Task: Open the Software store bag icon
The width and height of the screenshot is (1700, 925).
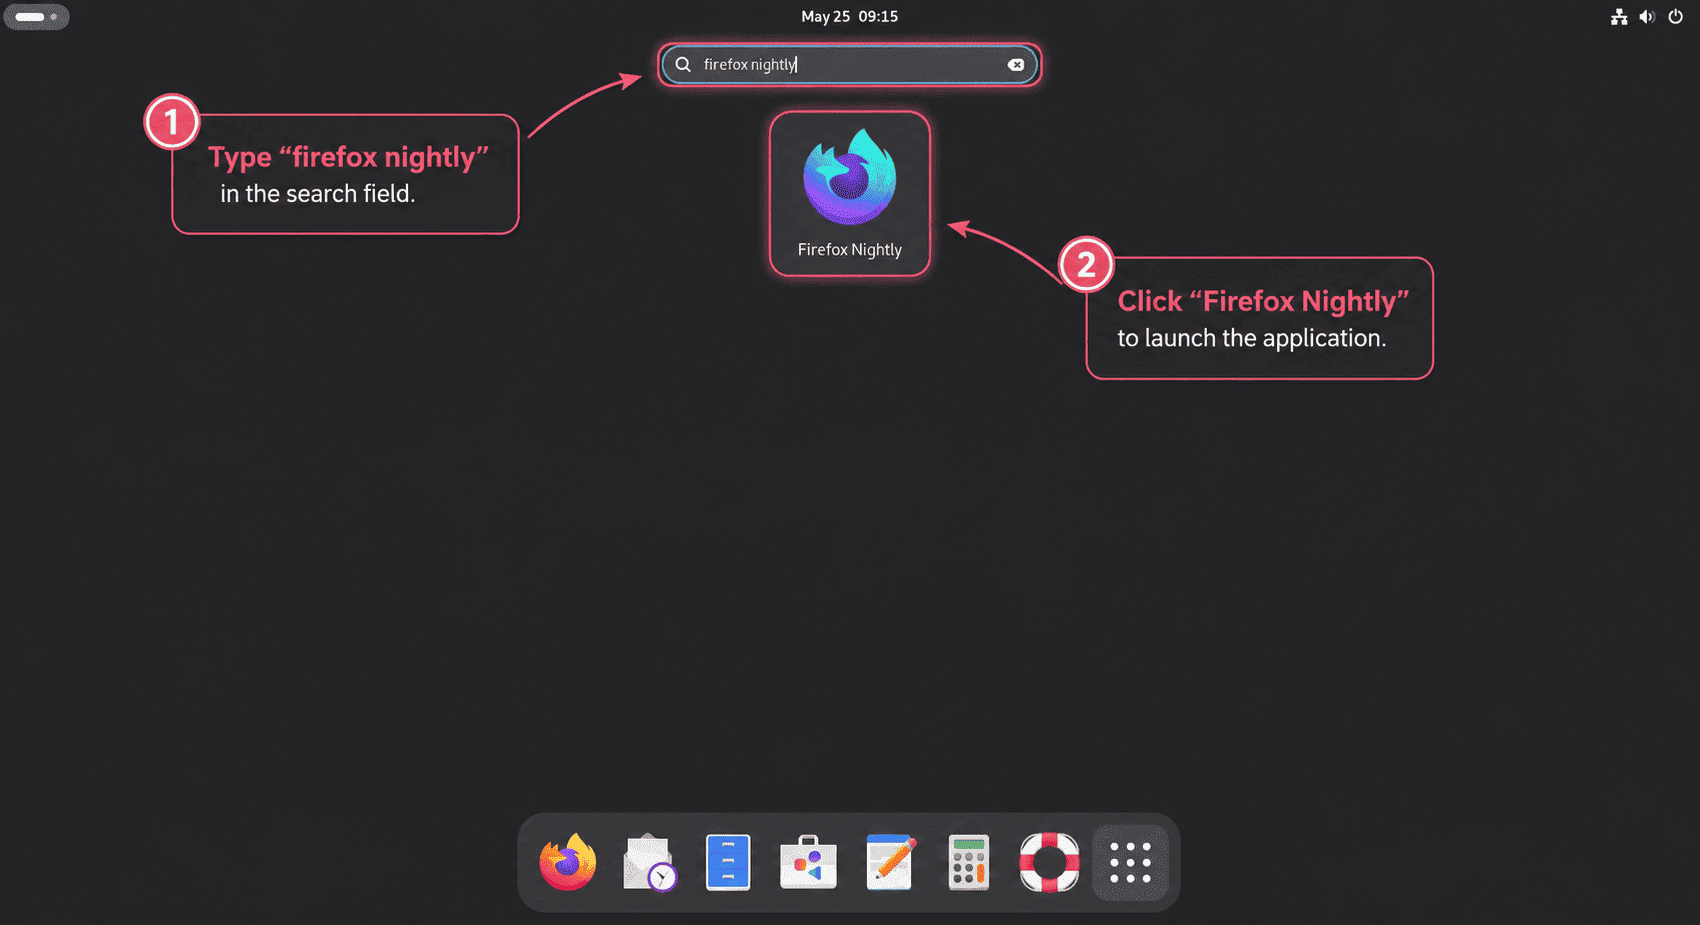Action: [808, 862]
